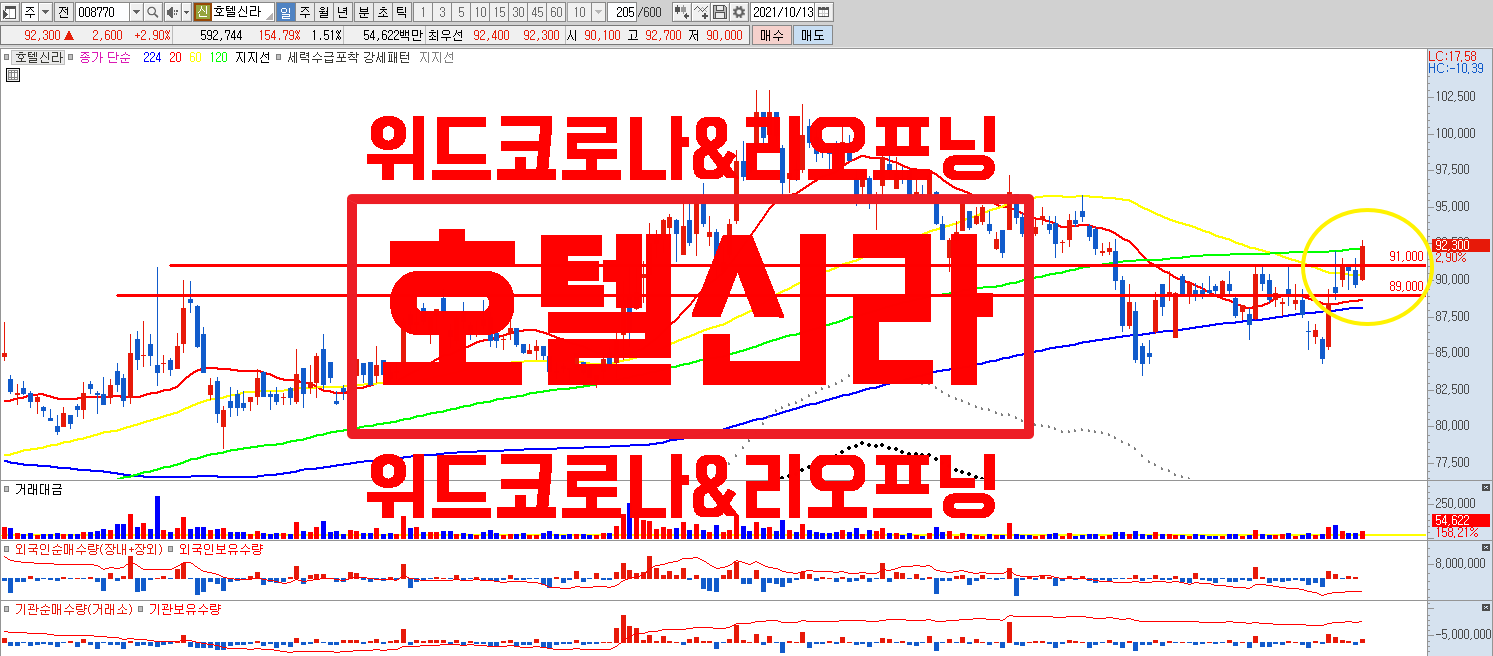This screenshot has width=1493, height=656.
Task: Click the chart layout icon at far left of toolbar
Action: coord(10,12)
